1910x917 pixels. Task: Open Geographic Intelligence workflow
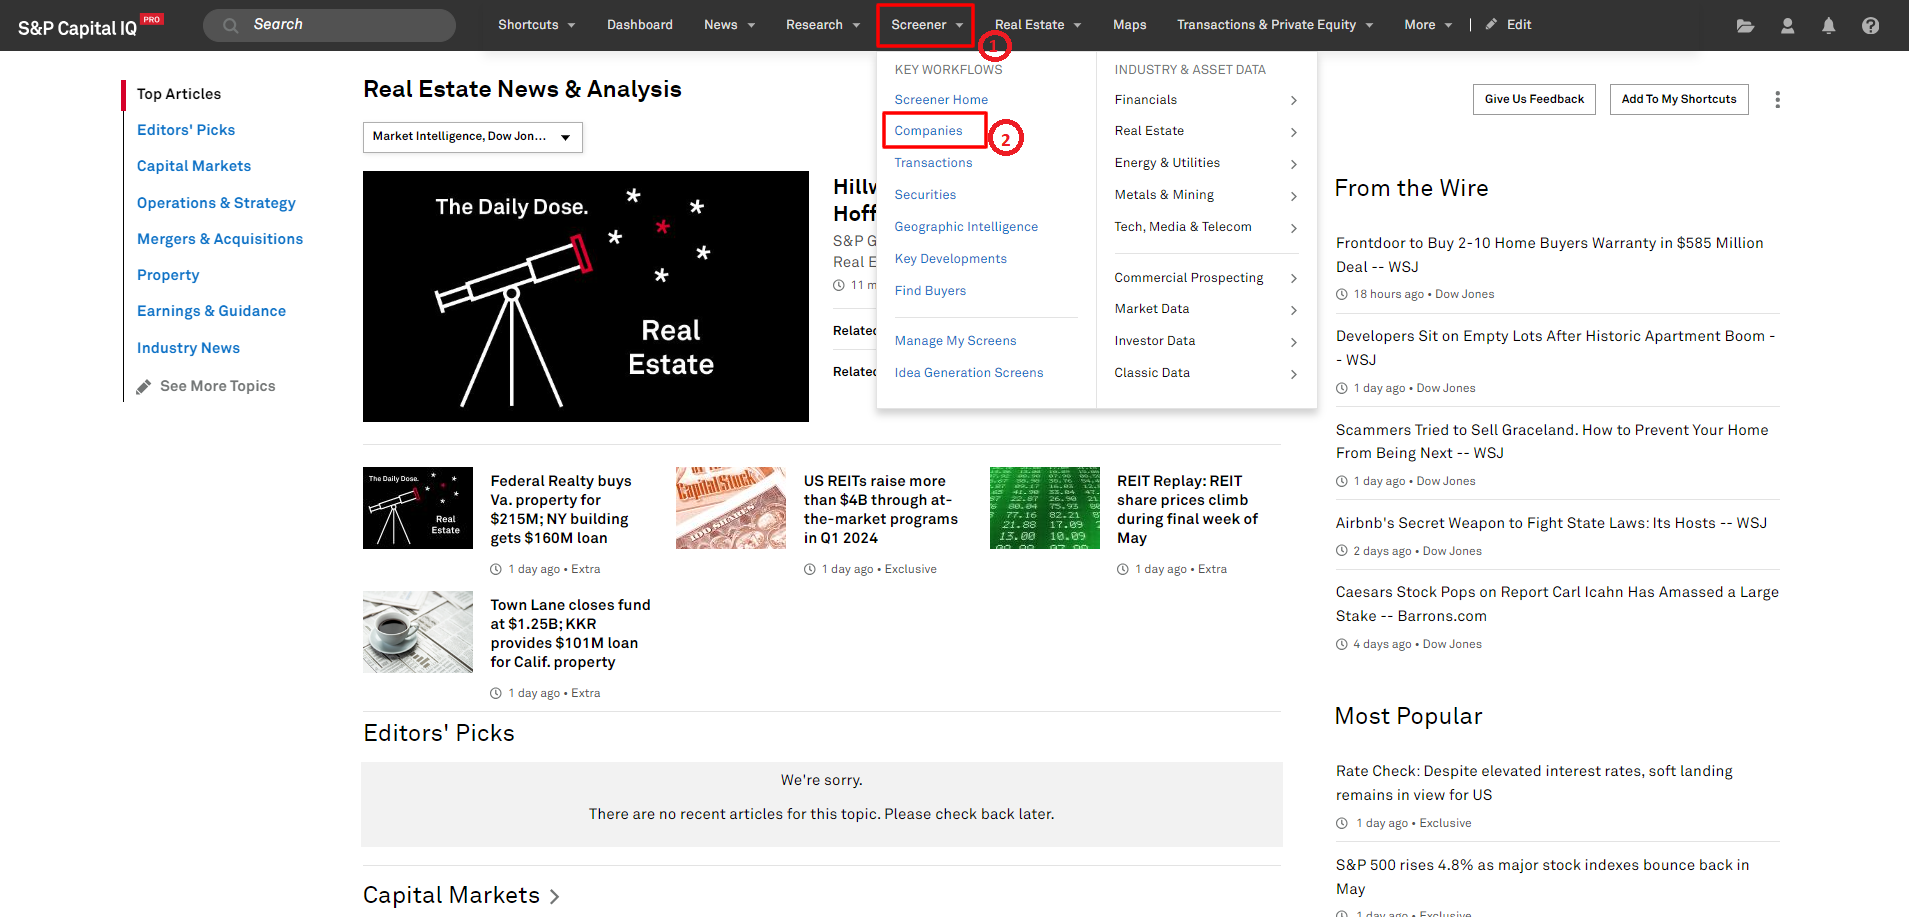click(x=966, y=227)
